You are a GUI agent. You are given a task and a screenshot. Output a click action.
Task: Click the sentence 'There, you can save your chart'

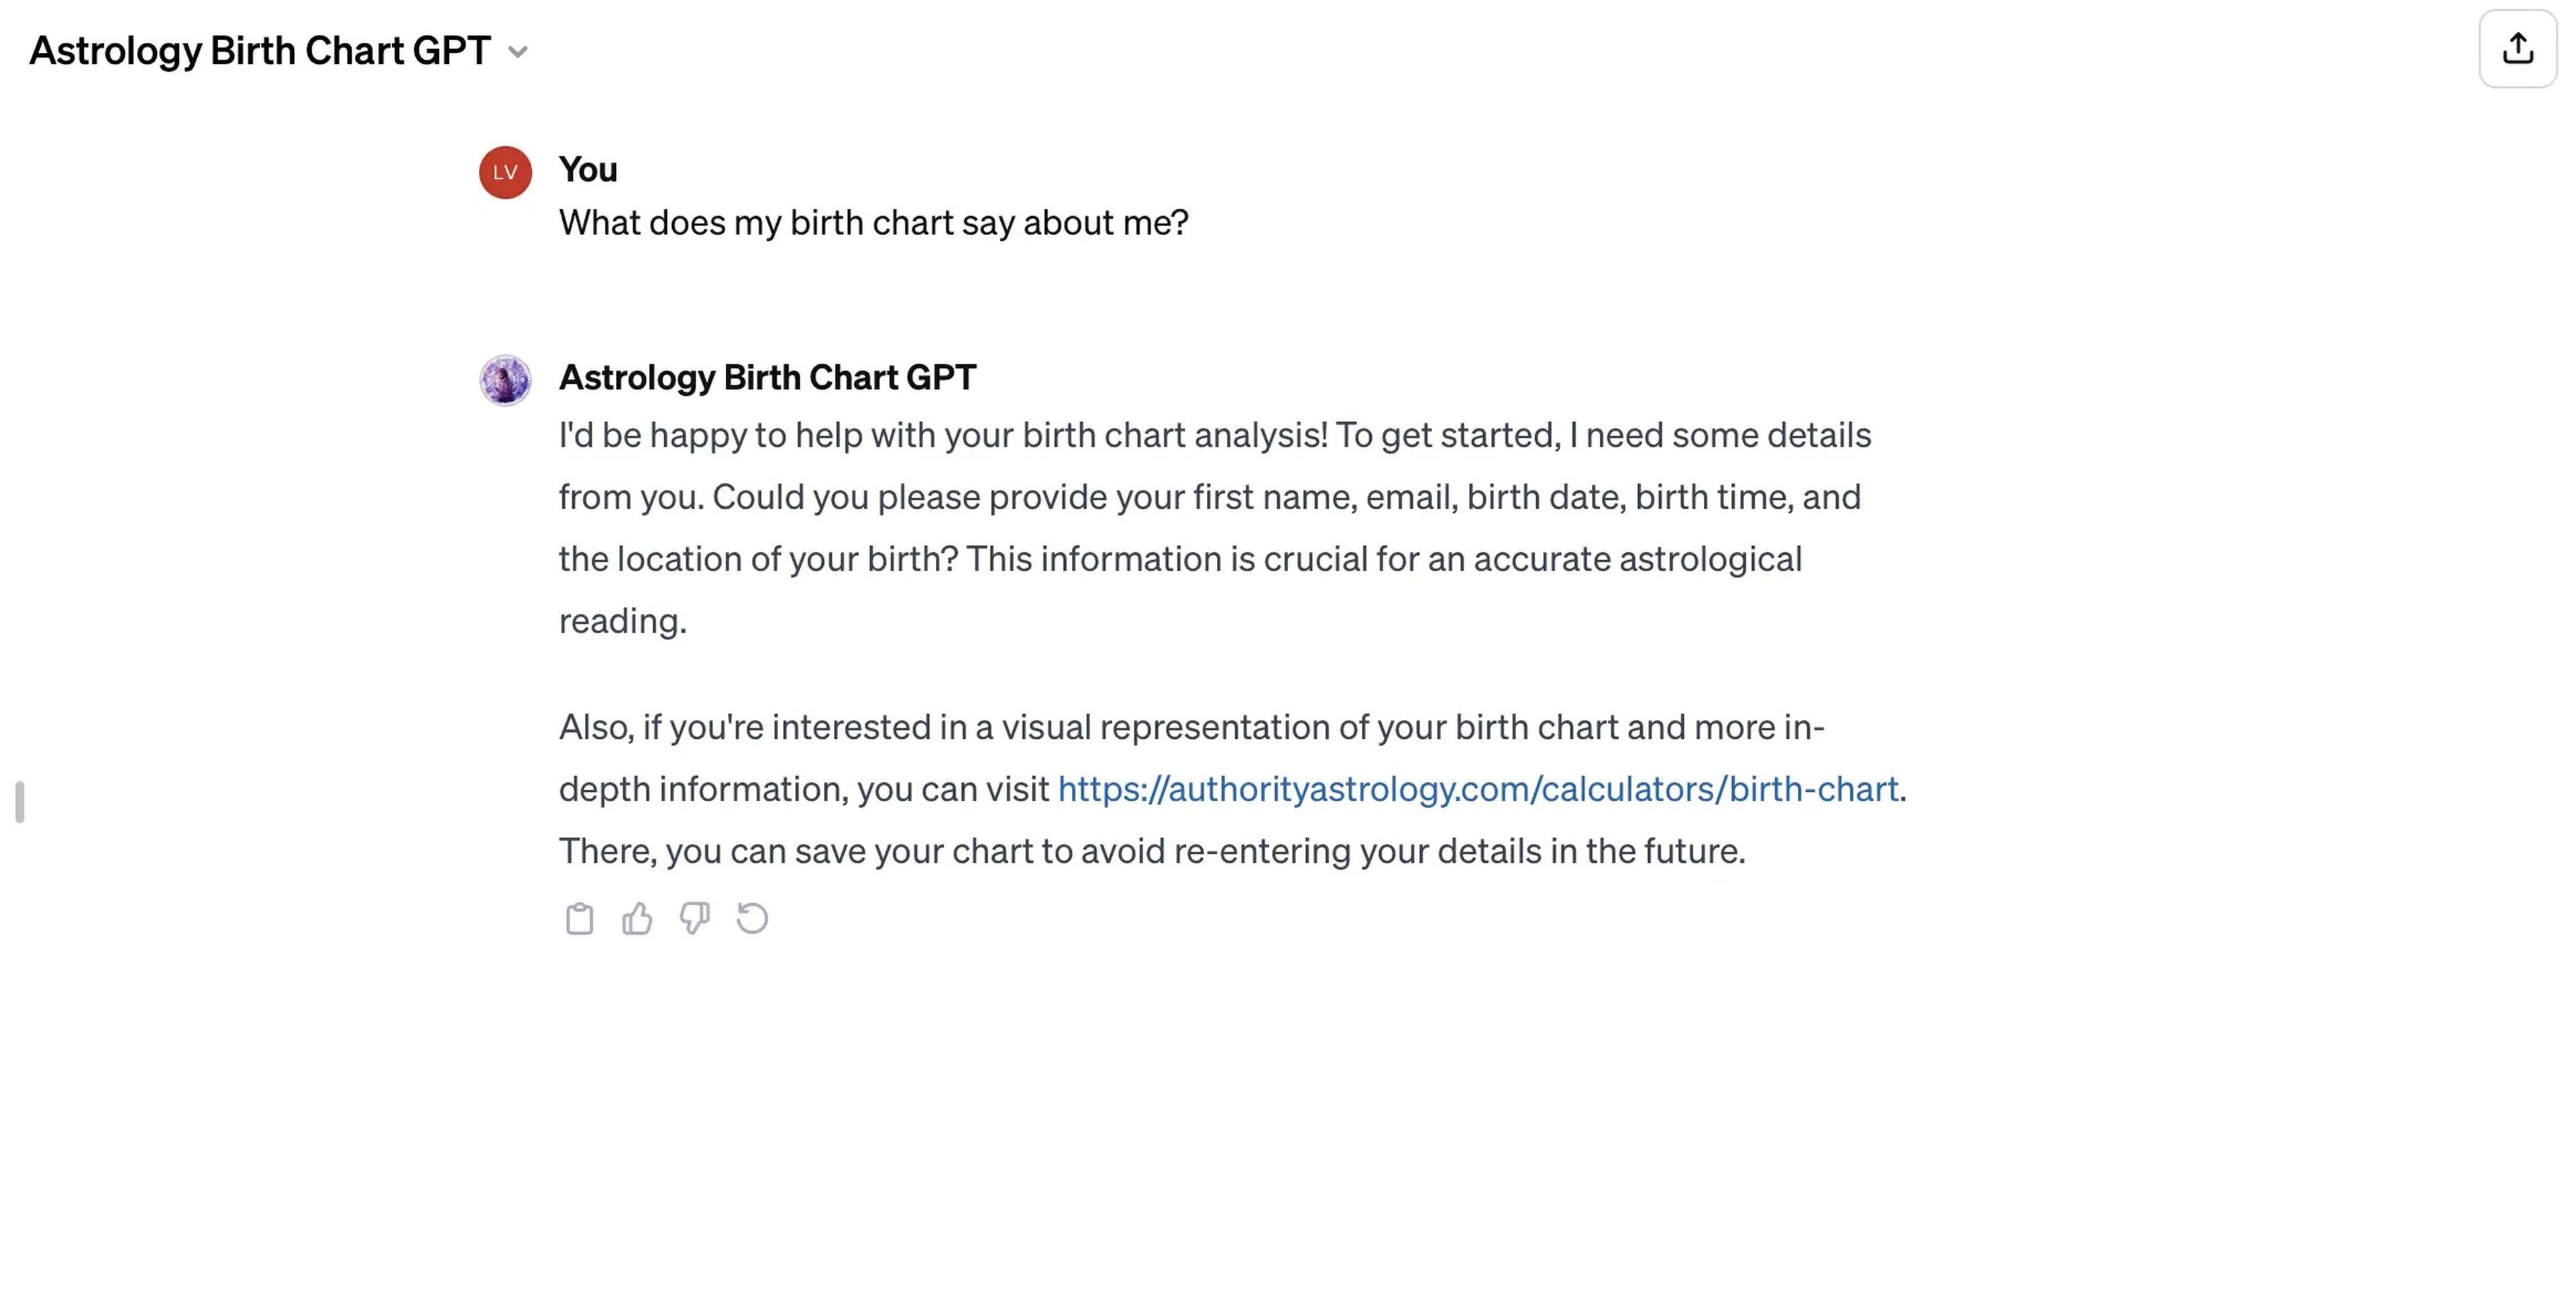tap(1152, 851)
